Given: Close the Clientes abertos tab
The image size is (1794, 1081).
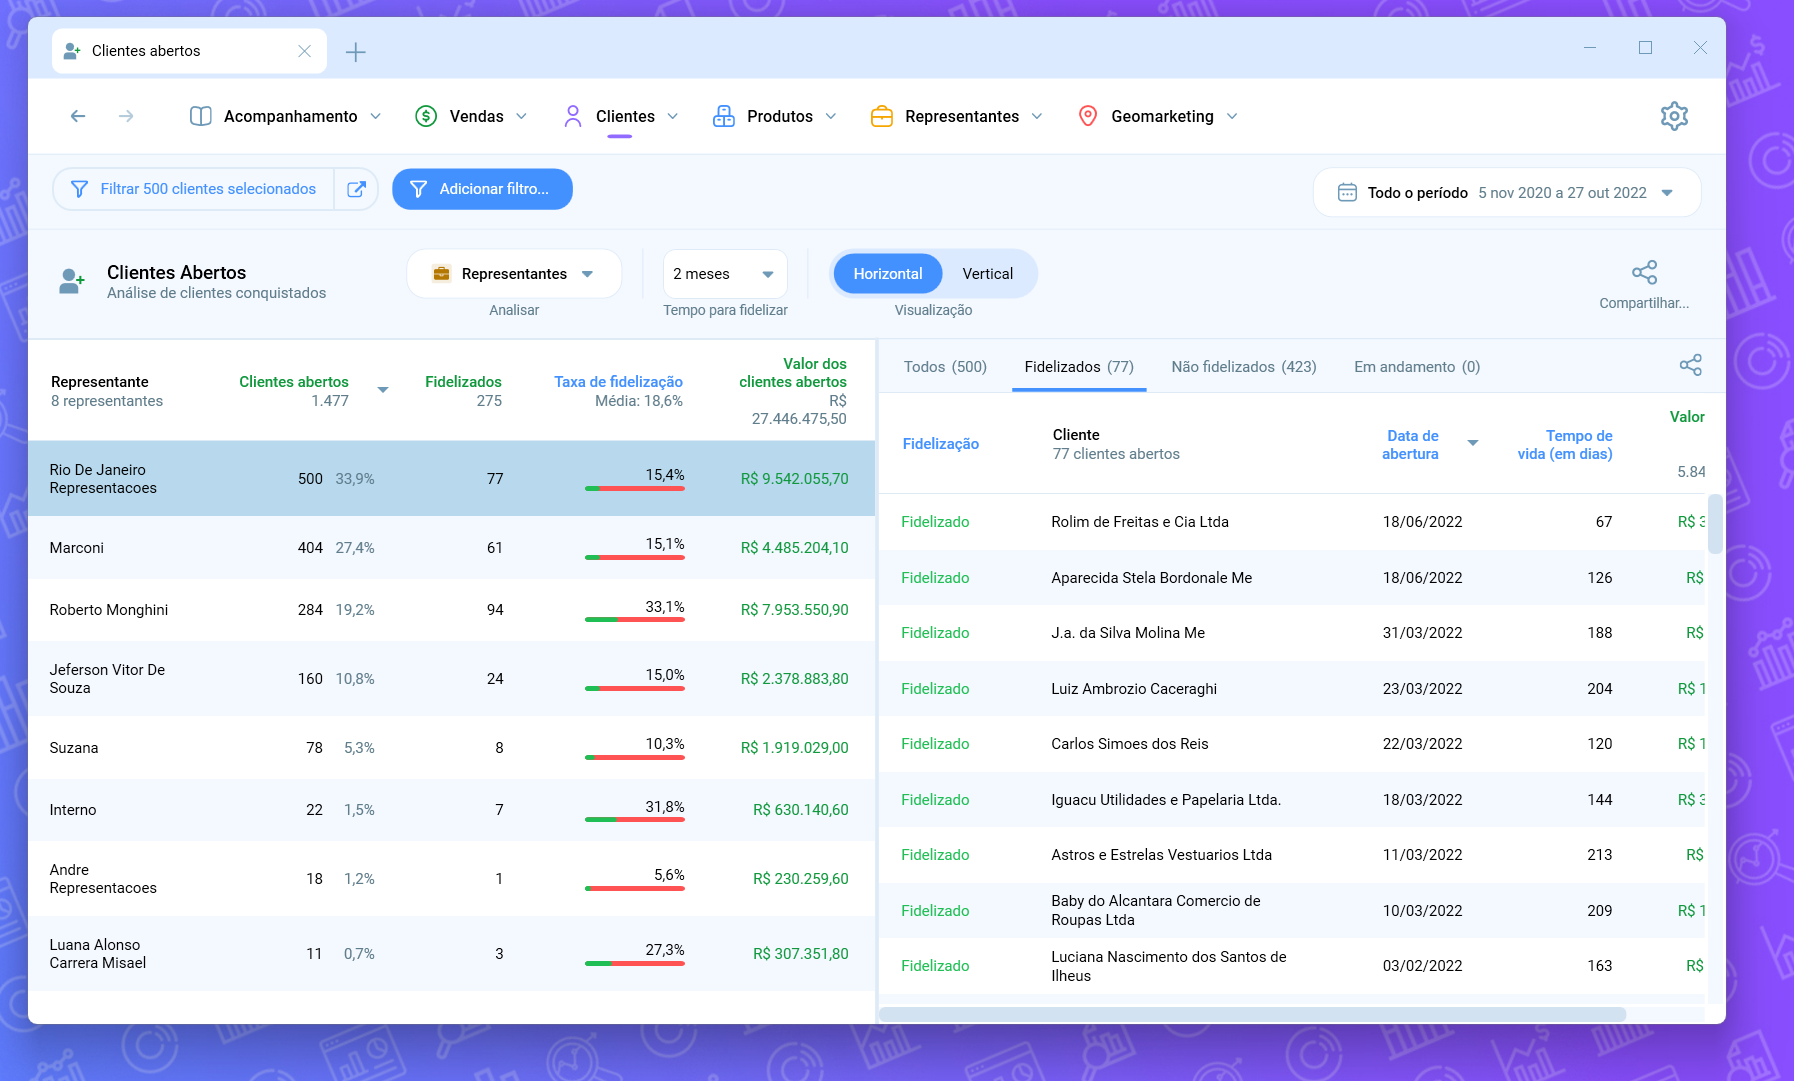Looking at the screenshot, I should click(x=304, y=51).
